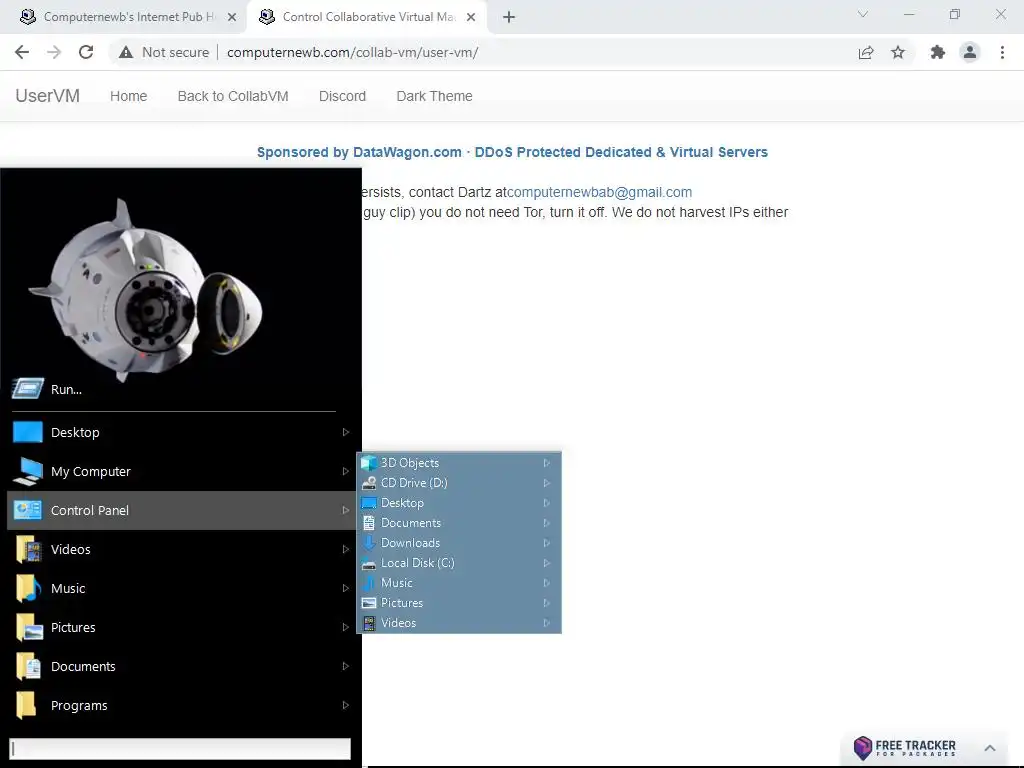Open the Run... command icon
This screenshot has height=768, width=1024.
27,389
